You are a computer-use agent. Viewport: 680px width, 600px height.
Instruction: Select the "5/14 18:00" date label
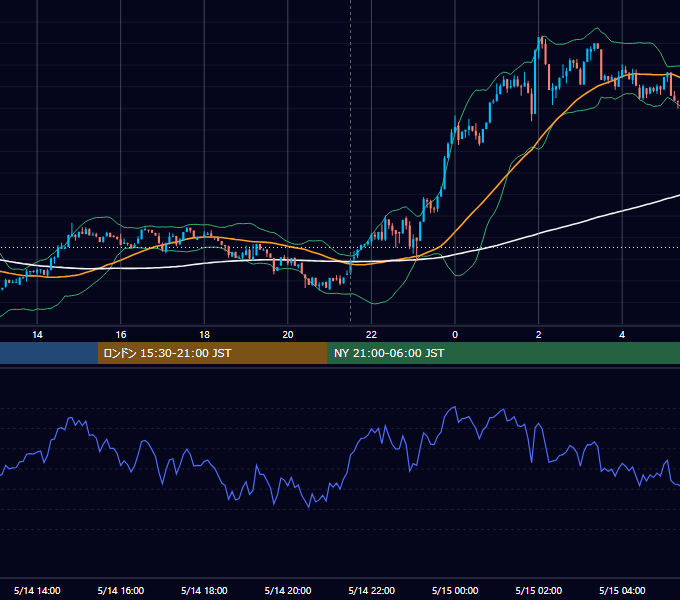pyautogui.click(x=204, y=590)
